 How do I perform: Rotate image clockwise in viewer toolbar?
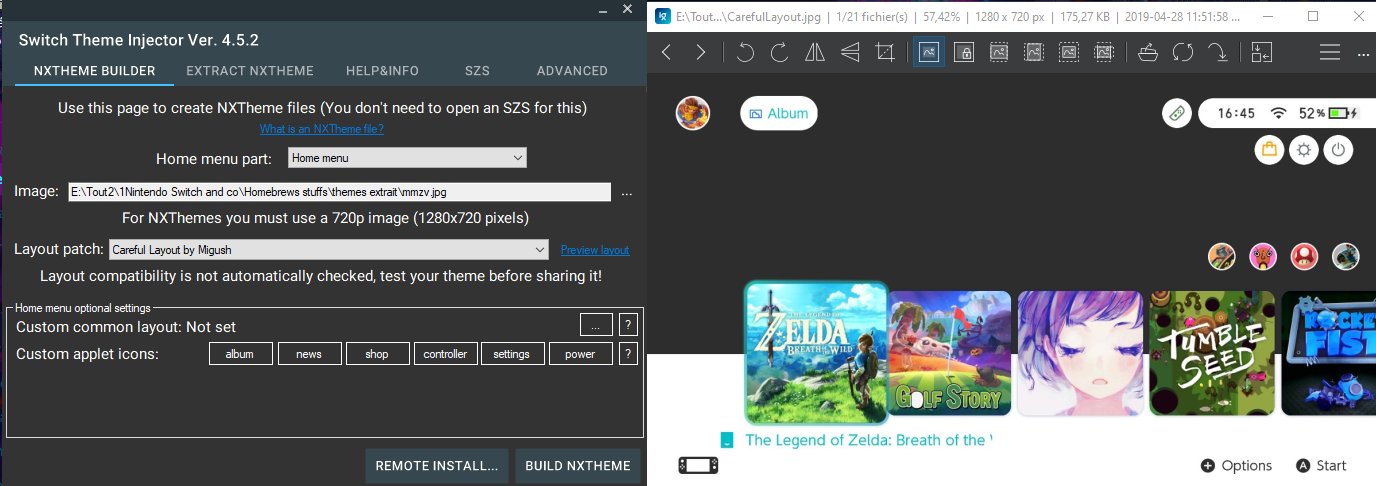780,52
